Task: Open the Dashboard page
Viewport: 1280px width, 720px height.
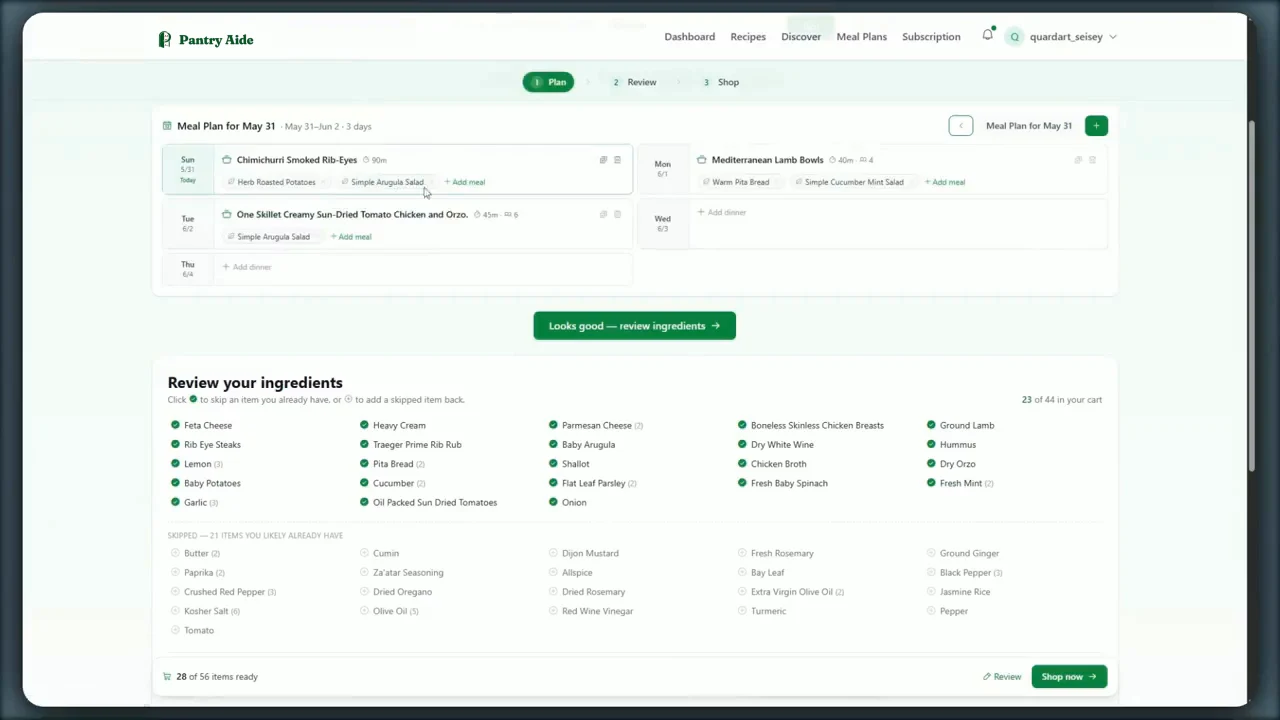Action: [x=690, y=37]
